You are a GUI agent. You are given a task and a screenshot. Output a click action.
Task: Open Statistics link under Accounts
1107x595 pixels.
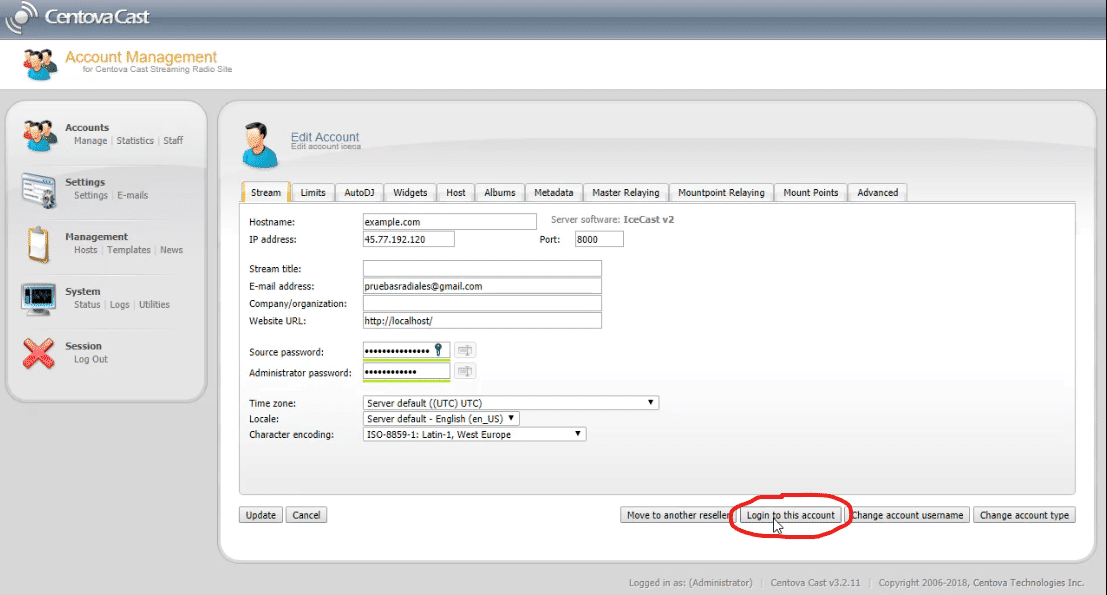pos(135,140)
